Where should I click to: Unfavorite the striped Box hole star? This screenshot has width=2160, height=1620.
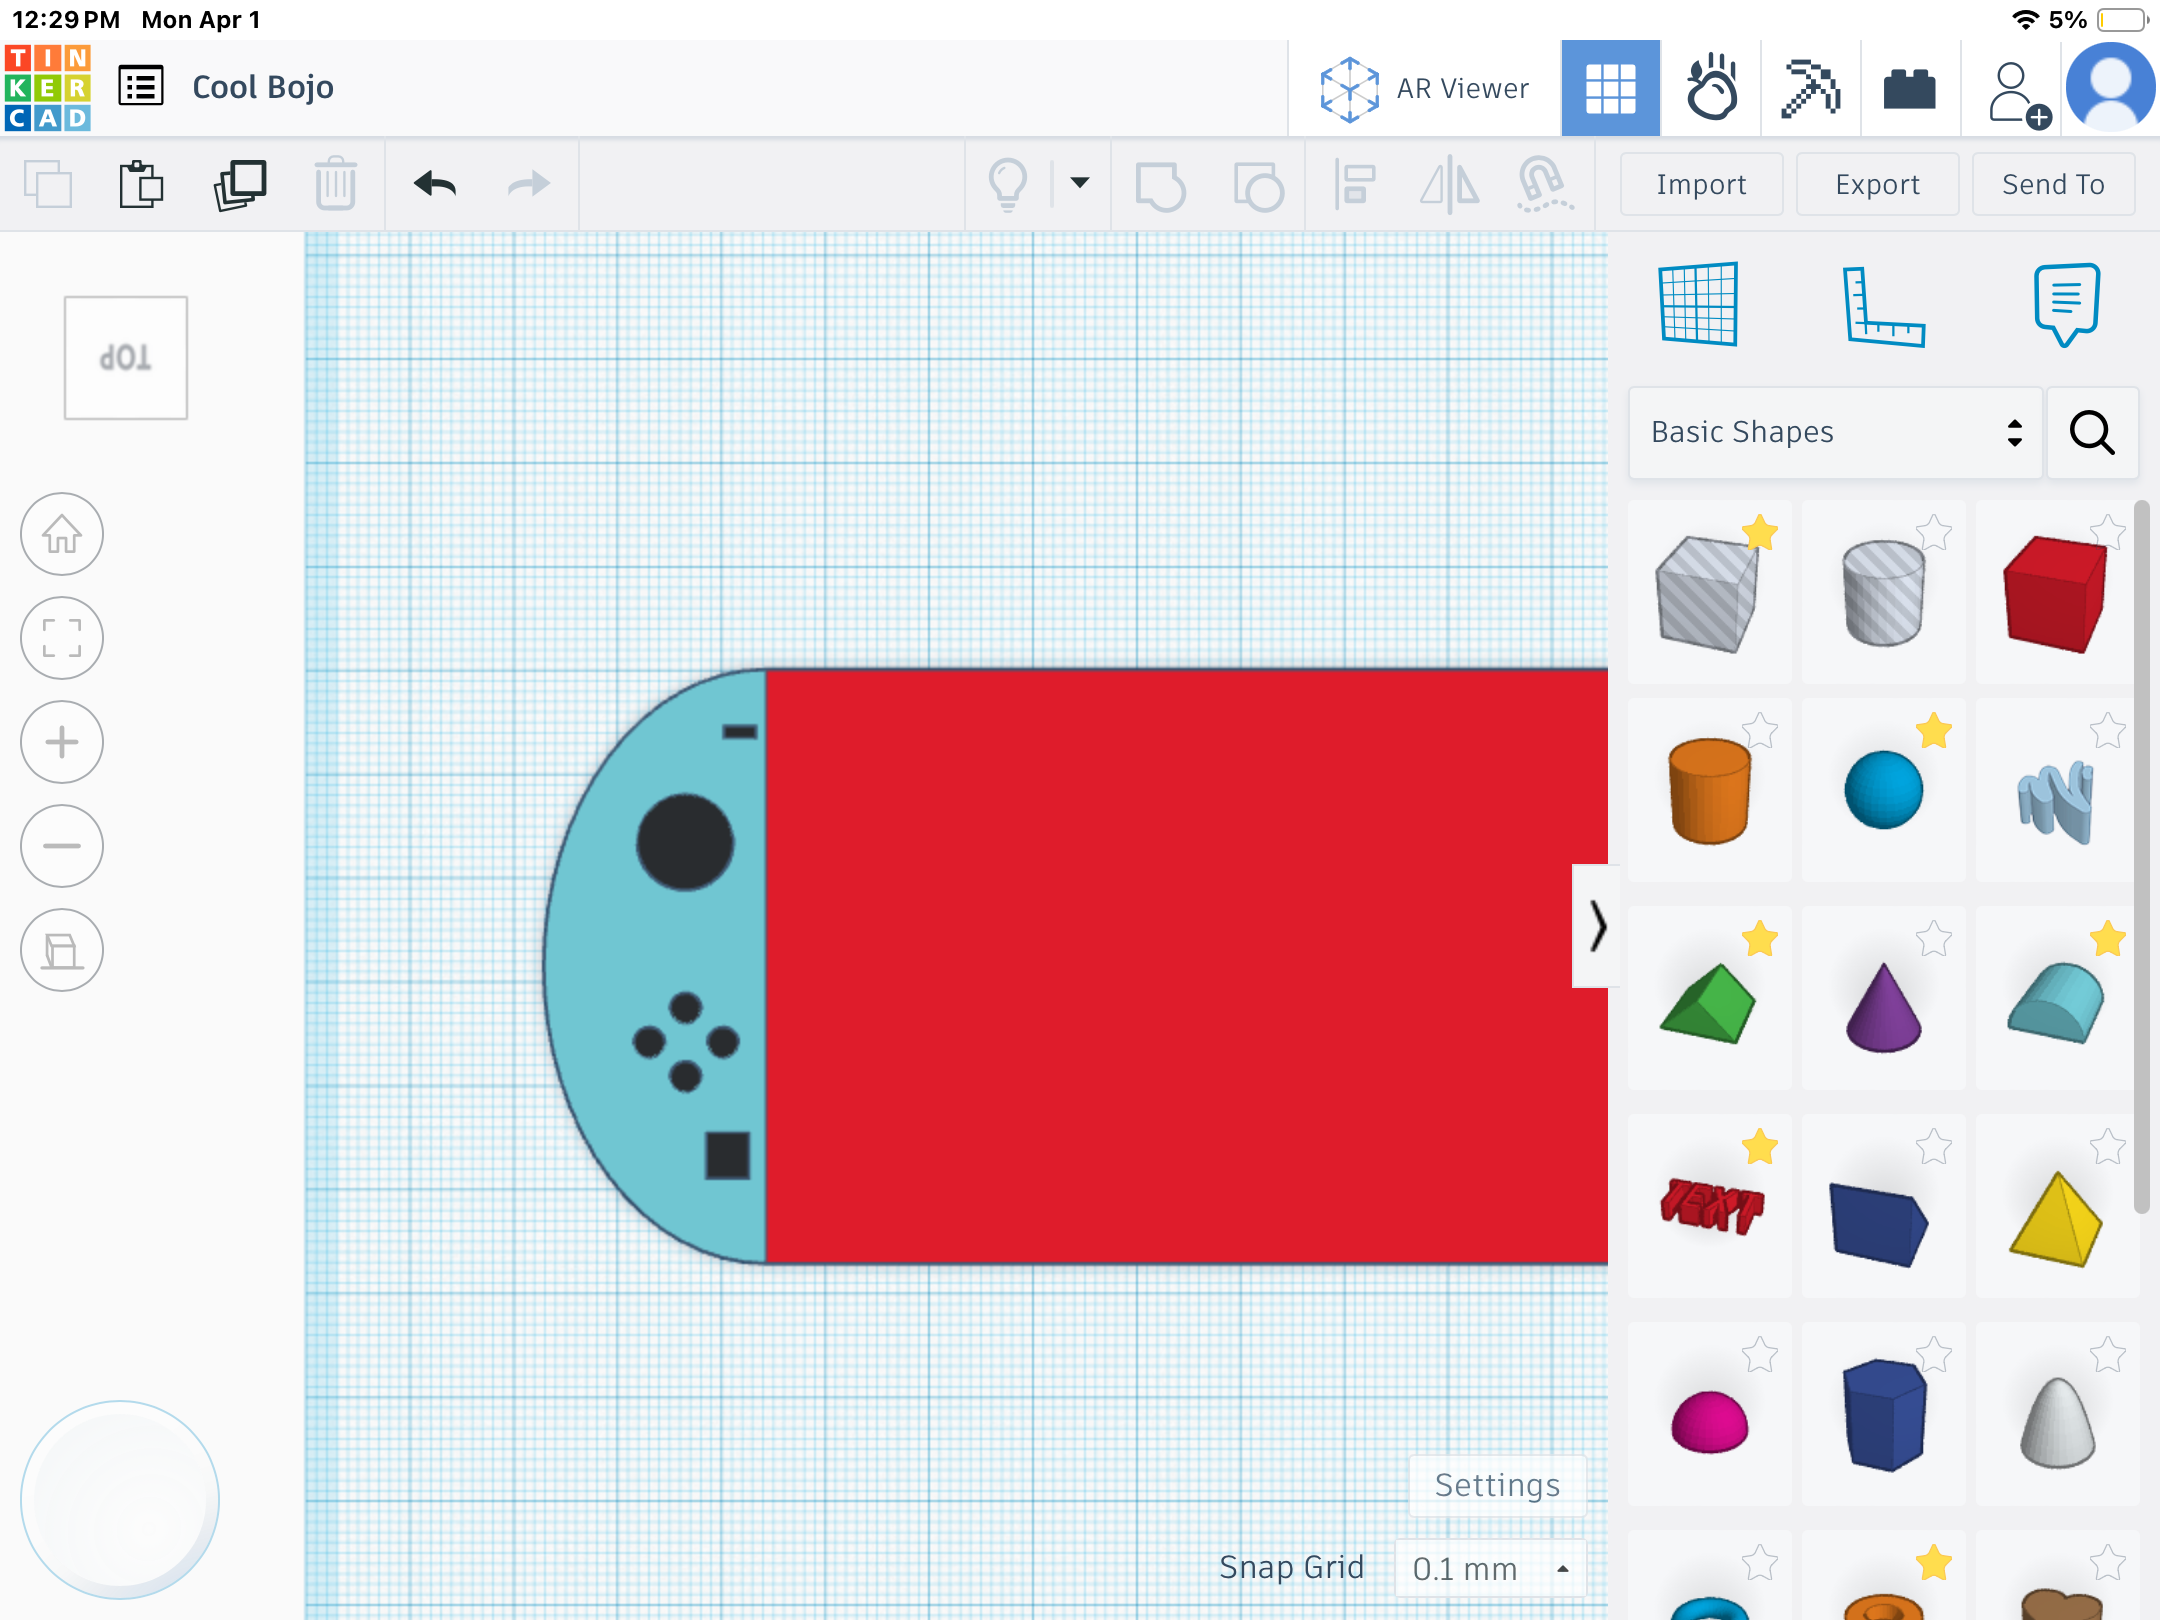(1760, 533)
